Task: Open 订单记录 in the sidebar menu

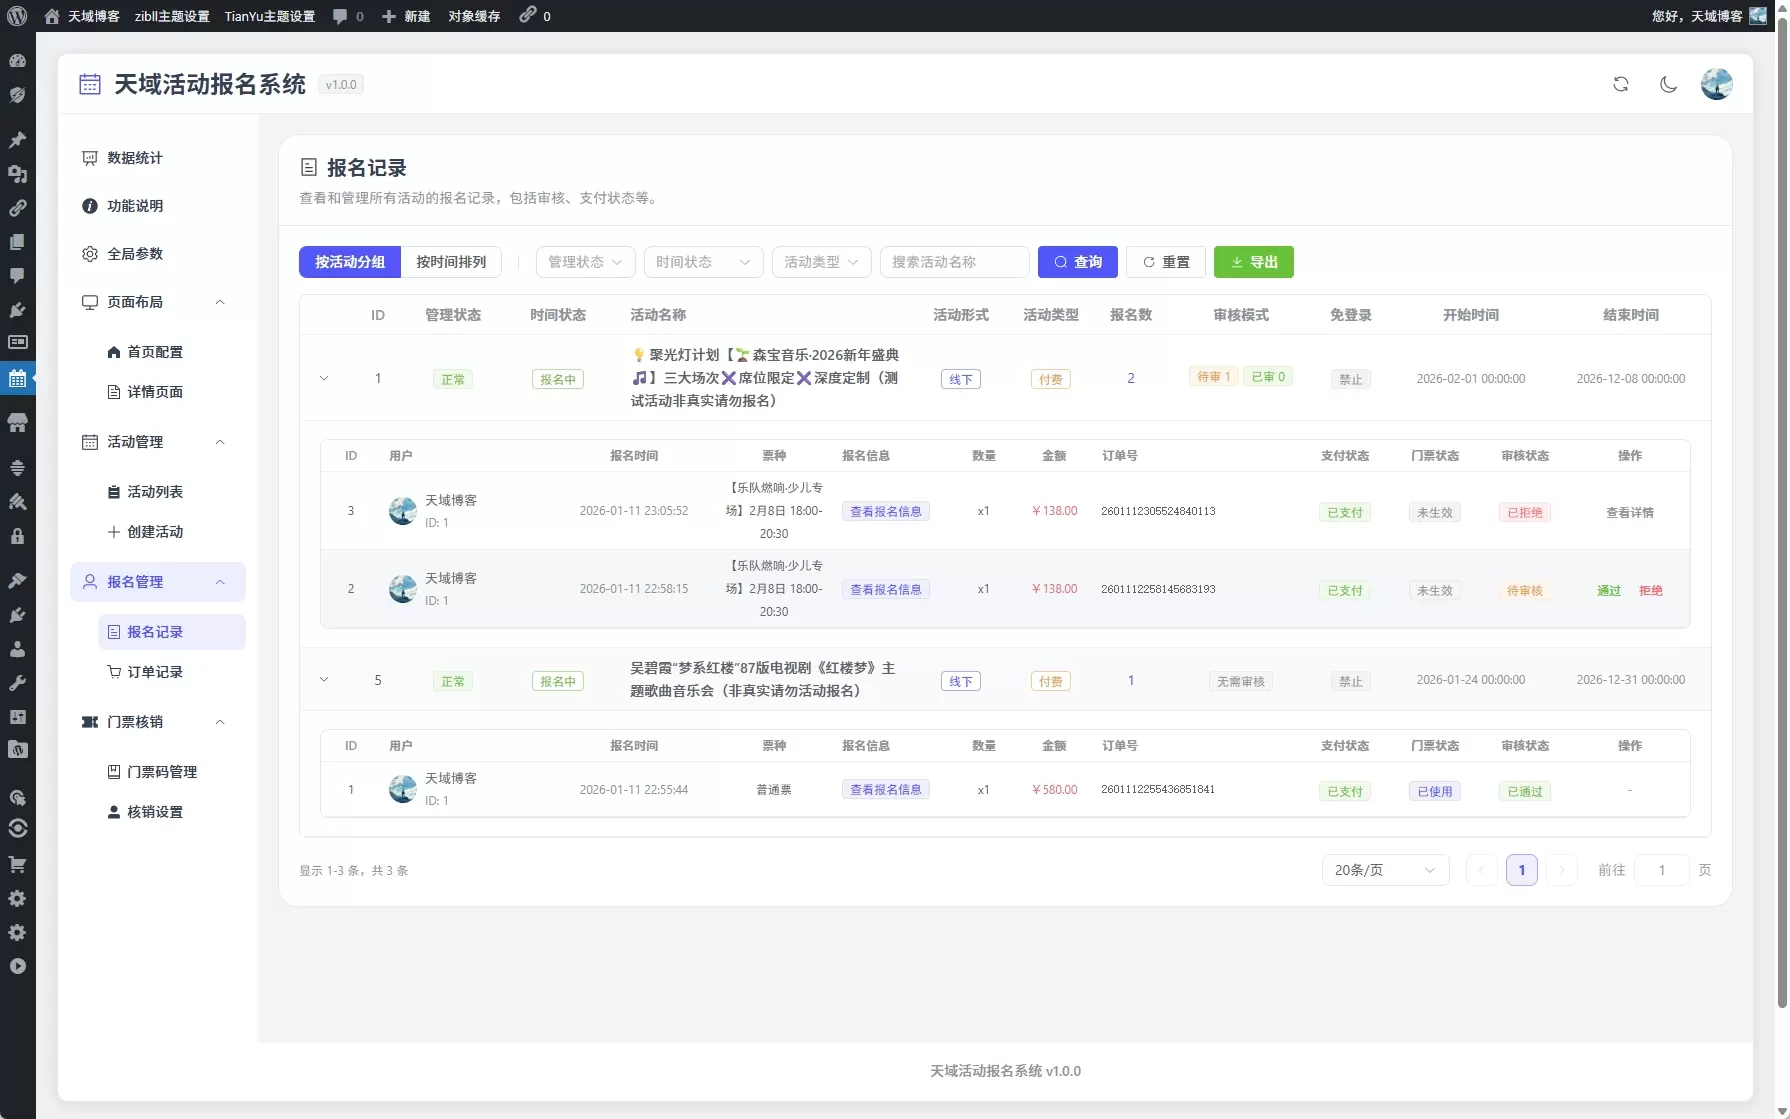Action: point(155,672)
